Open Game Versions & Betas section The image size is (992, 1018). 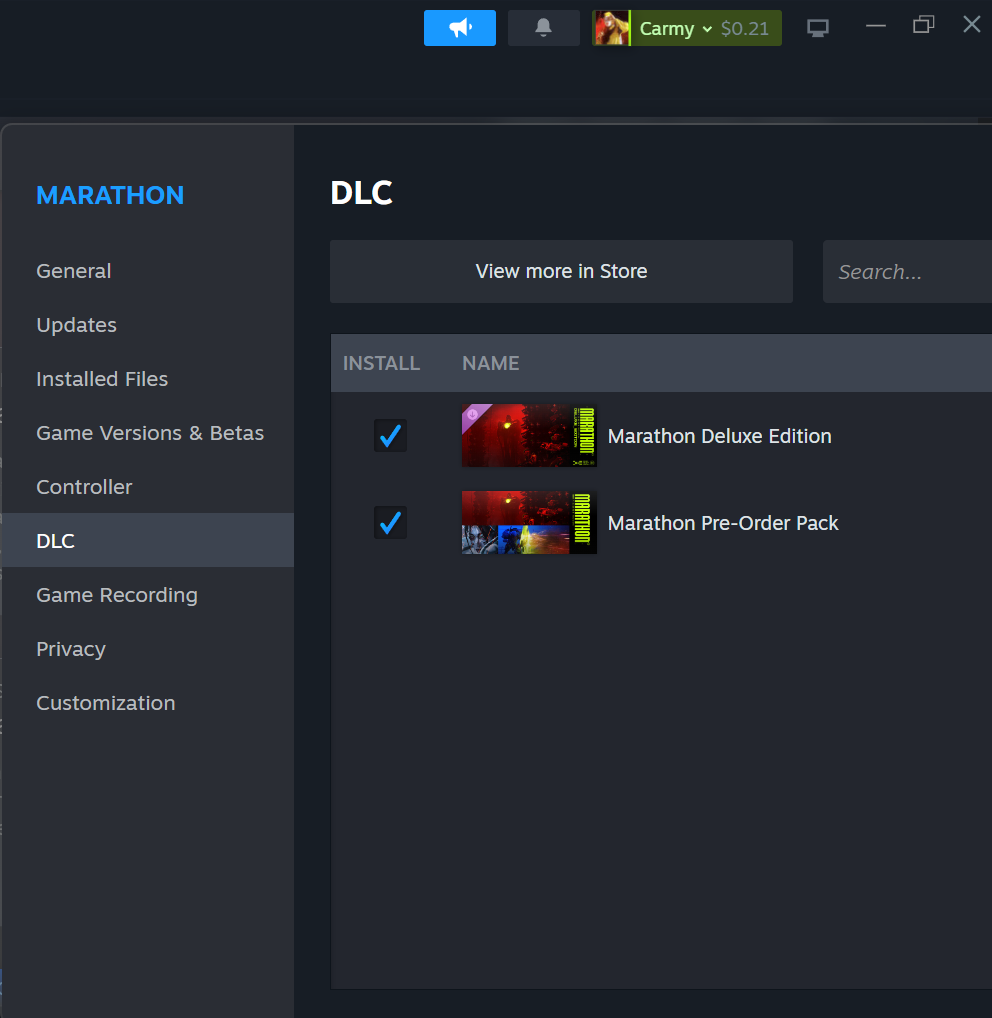[150, 433]
